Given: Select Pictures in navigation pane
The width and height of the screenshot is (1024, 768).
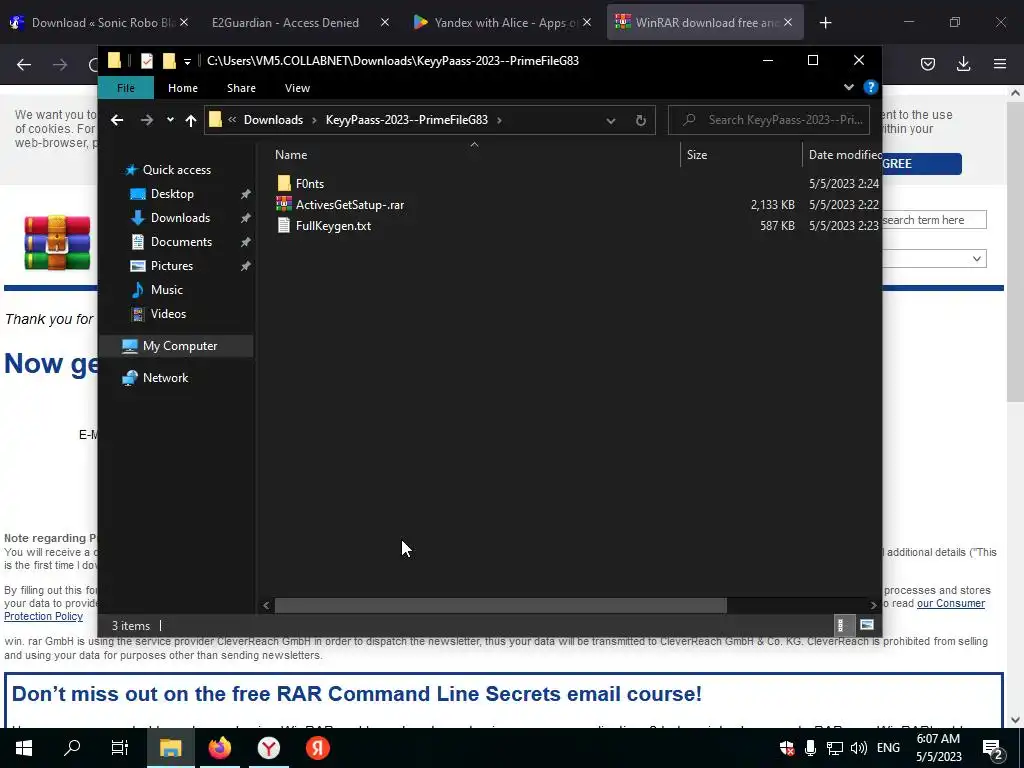Looking at the screenshot, I should pyautogui.click(x=172, y=266).
